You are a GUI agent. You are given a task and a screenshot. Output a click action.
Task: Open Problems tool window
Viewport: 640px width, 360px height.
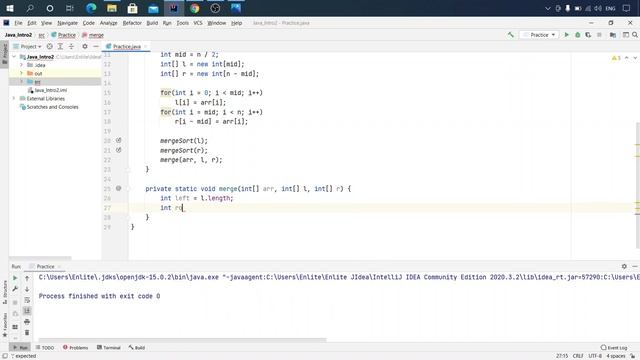[x=76, y=347]
